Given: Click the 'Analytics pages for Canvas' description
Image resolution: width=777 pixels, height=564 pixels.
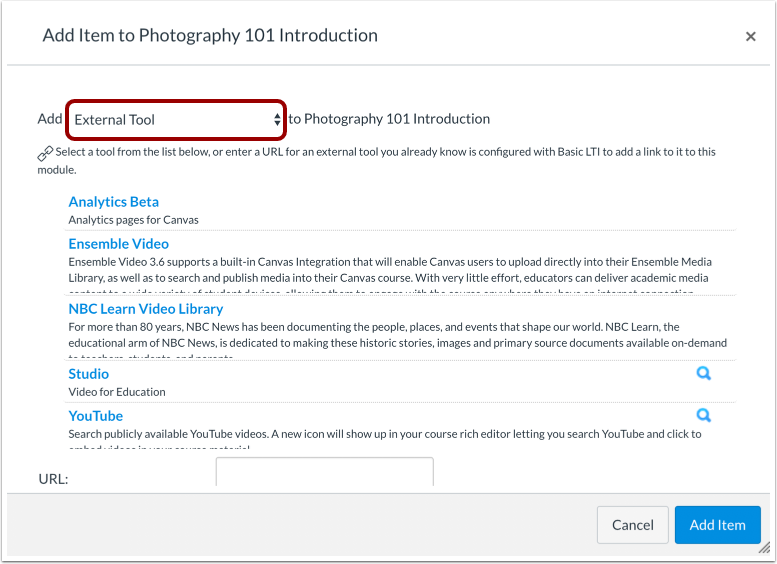Looking at the screenshot, I should [x=133, y=220].
